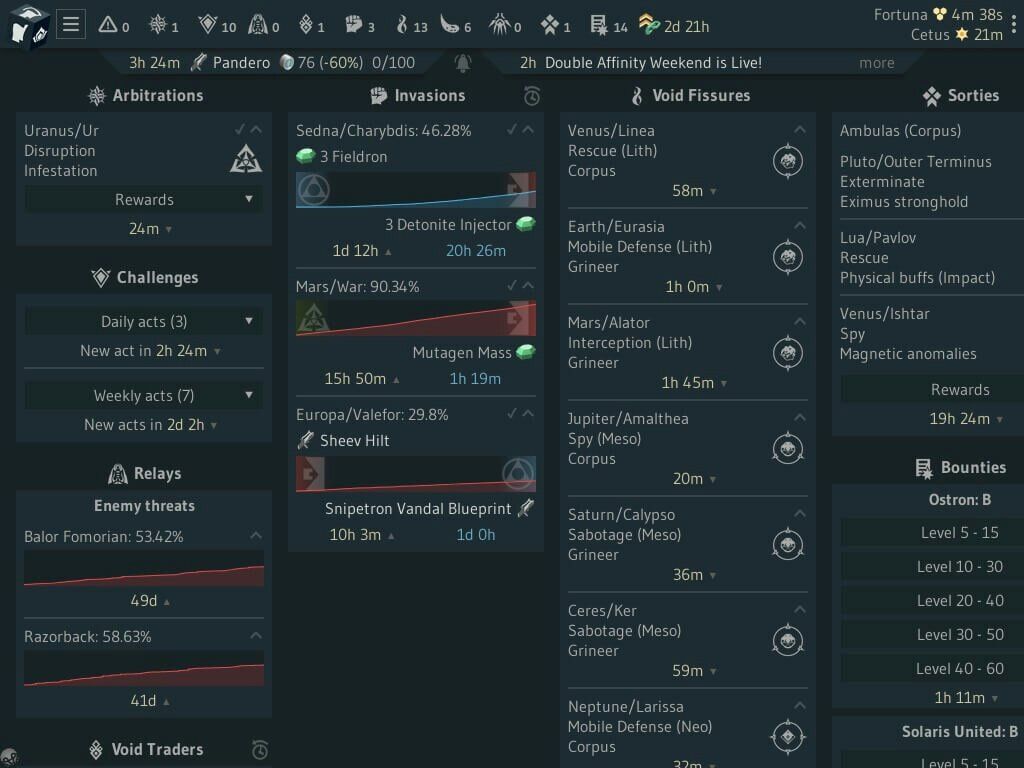Screen dimensions: 1024x768
Task: Toggle the 24m arbitration timer format
Action: point(150,229)
